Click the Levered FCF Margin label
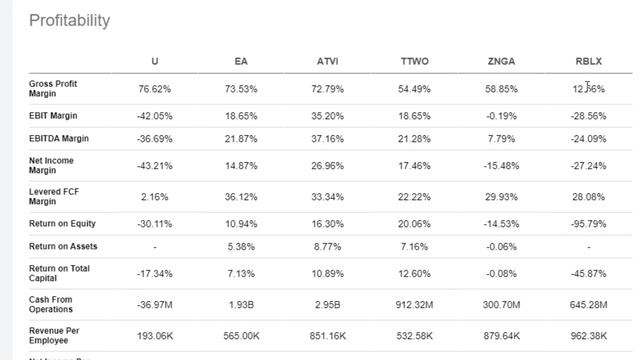The height and width of the screenshot is (360, 640). point(54,196)
